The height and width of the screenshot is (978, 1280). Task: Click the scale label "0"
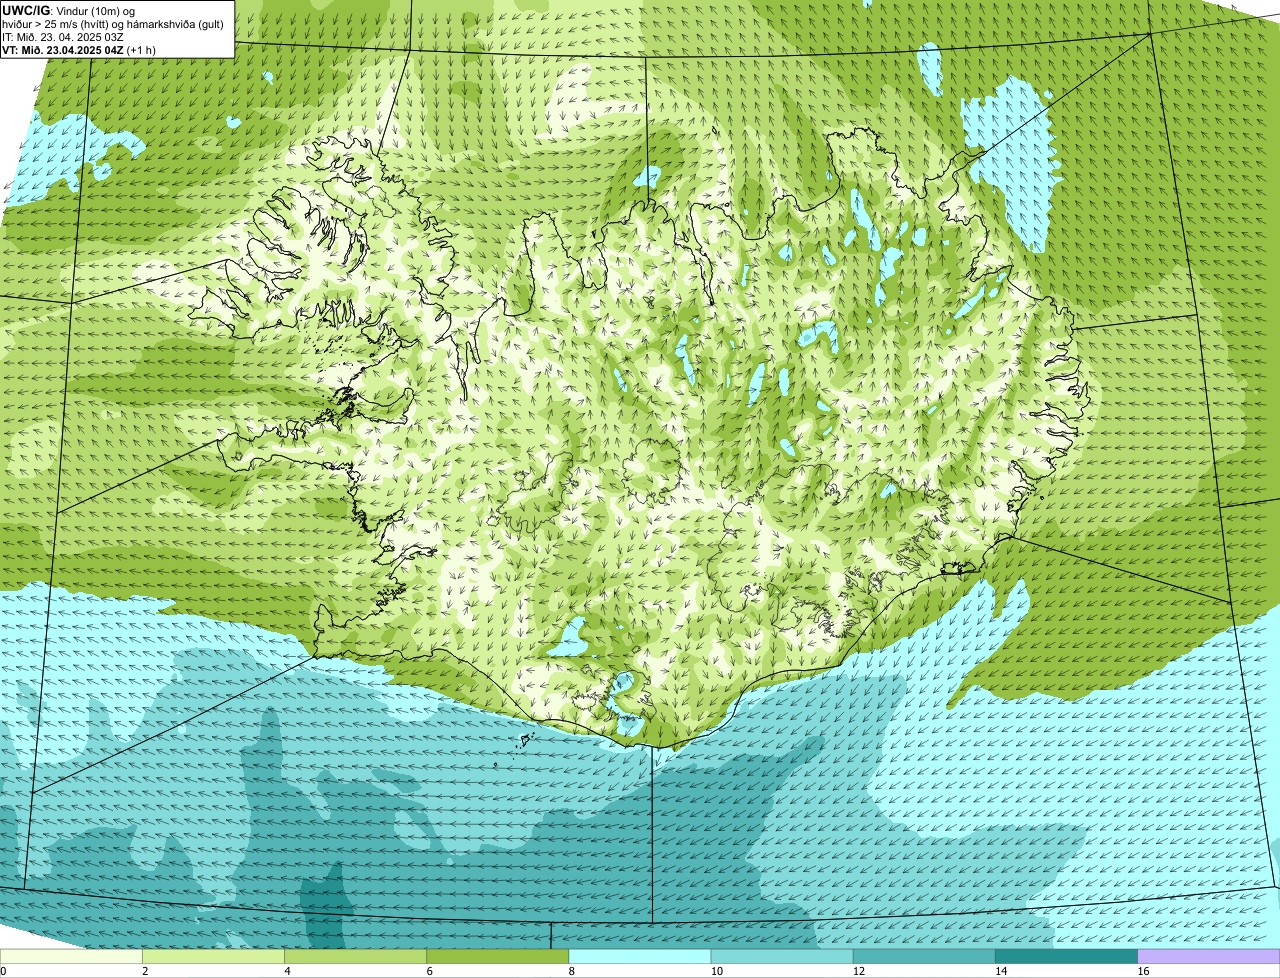3,971
